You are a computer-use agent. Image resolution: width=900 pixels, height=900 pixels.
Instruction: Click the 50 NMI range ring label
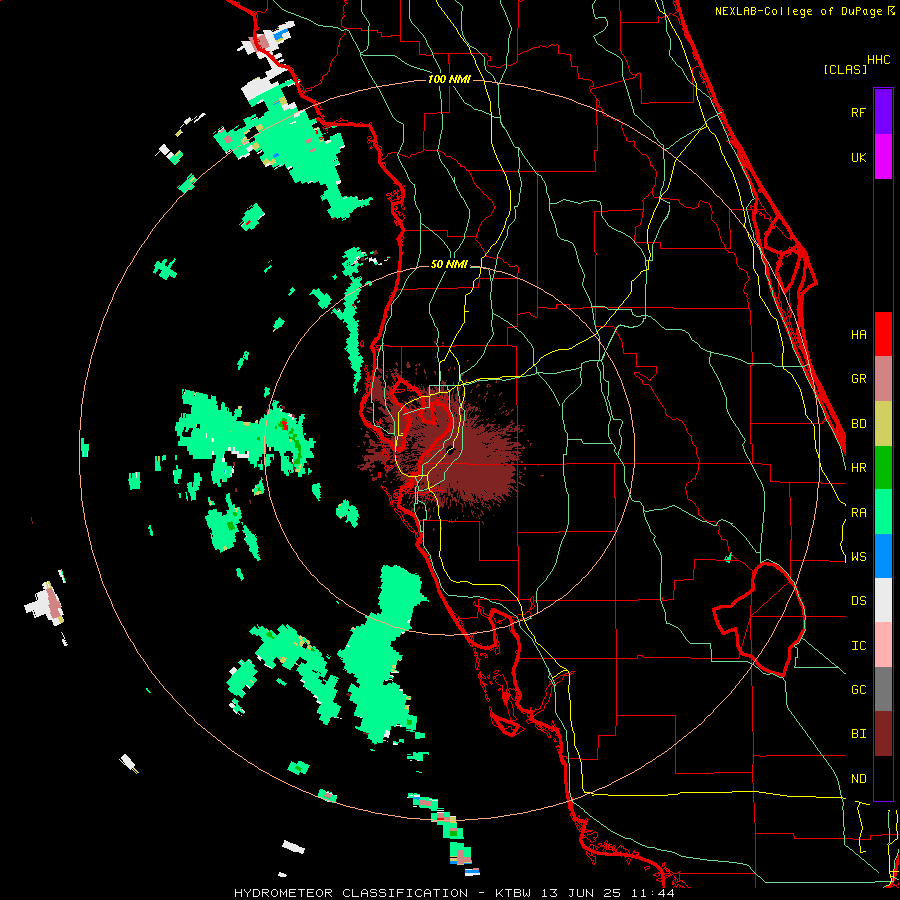tap(449, 264)
